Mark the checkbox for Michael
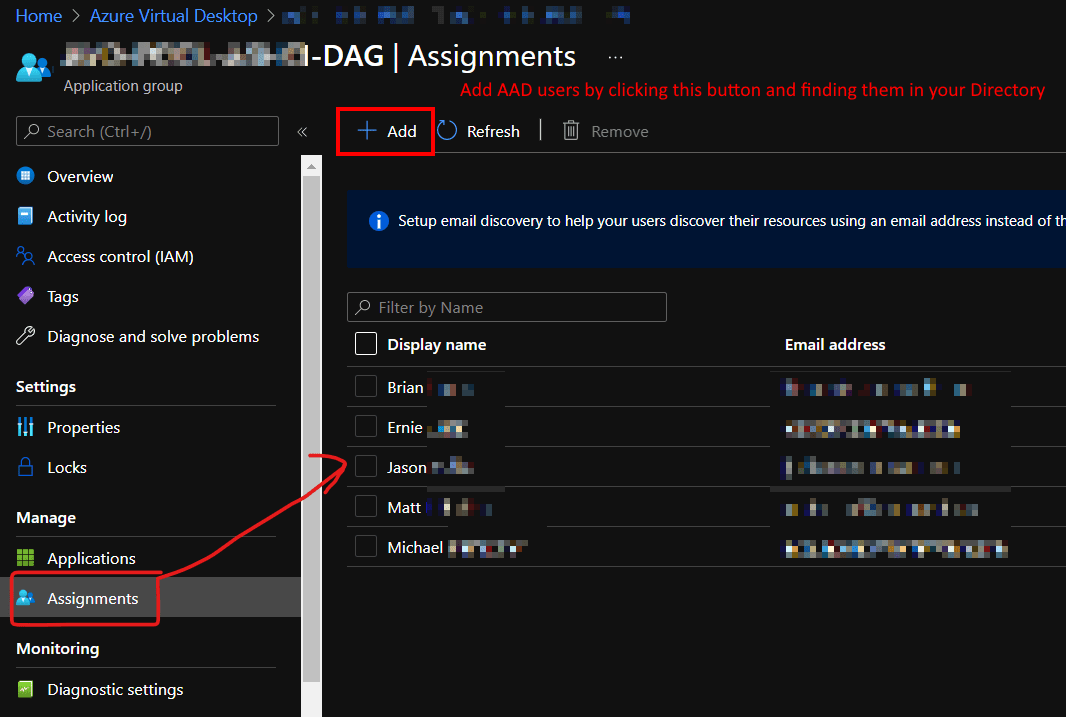 366,546
